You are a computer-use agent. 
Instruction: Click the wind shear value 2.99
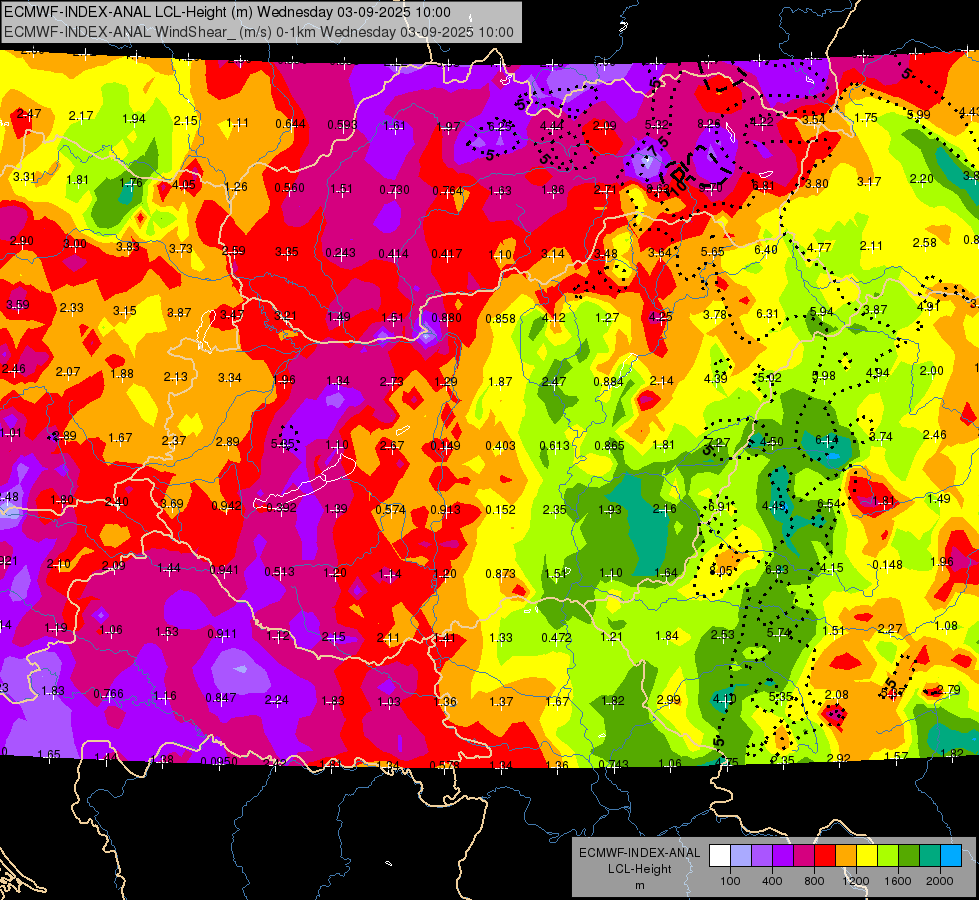668,700
